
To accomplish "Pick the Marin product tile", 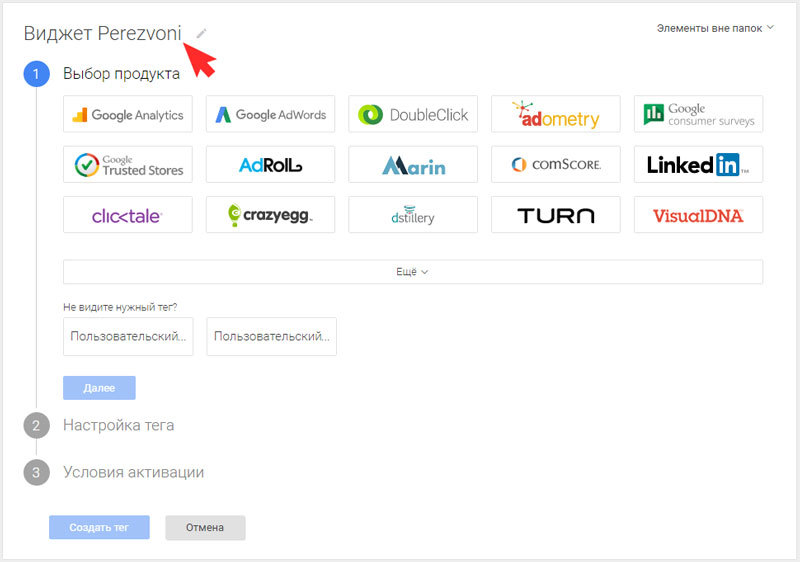I will tap(413, 165).
